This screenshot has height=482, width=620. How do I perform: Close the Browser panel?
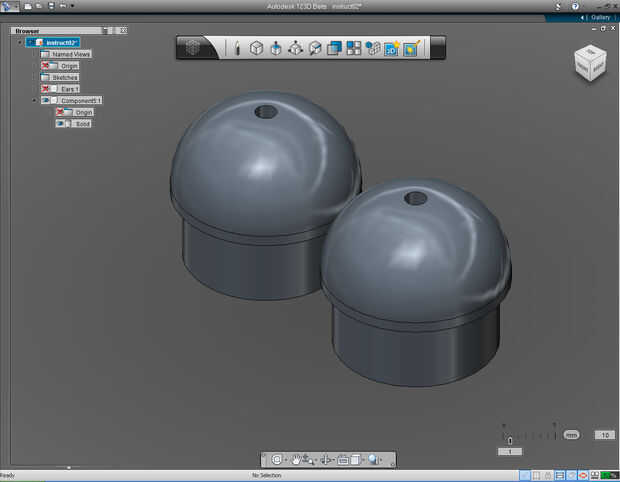pos(123,30)
